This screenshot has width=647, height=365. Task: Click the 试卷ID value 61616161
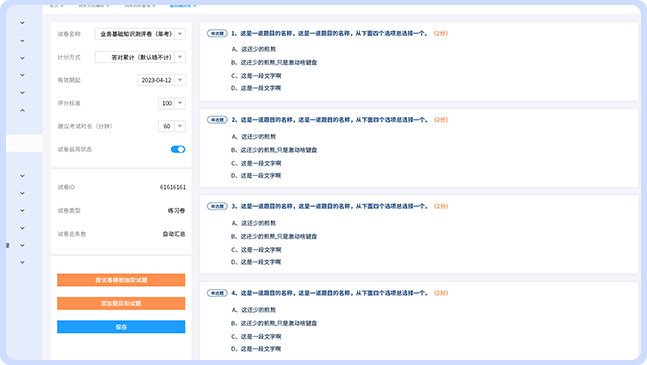click(172, 187)
